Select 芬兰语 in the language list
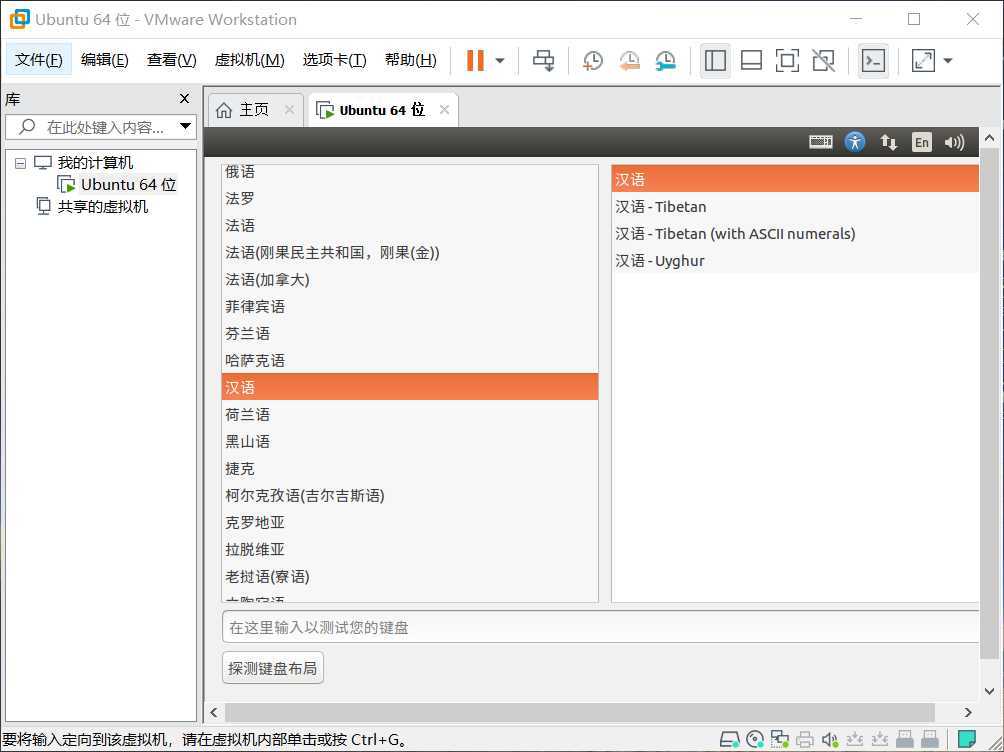This screenshot has width=1004, height=752. pyautogui.click(x=410, y=333)
